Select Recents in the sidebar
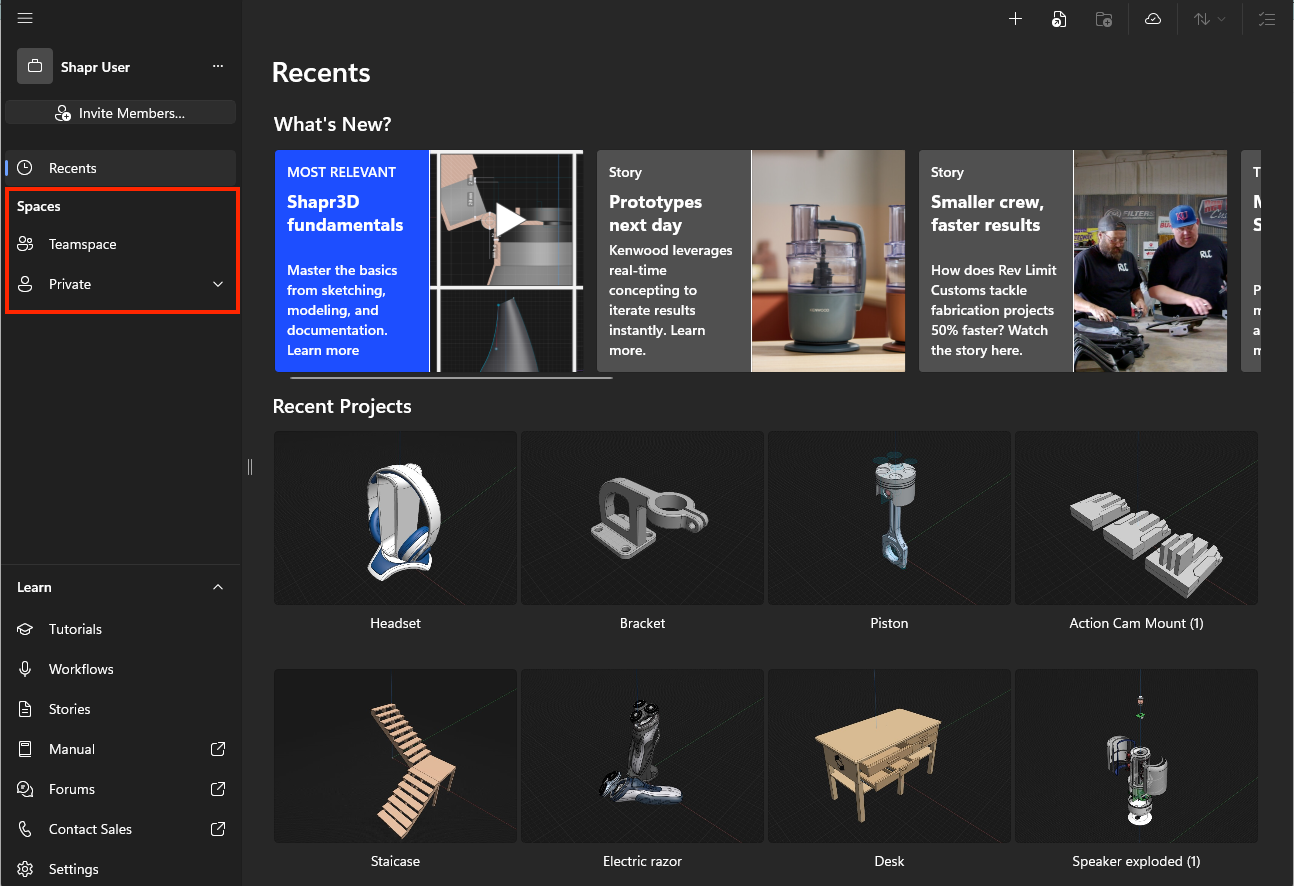Viewport: 1294px width, 886px height. tap(121, 168)
